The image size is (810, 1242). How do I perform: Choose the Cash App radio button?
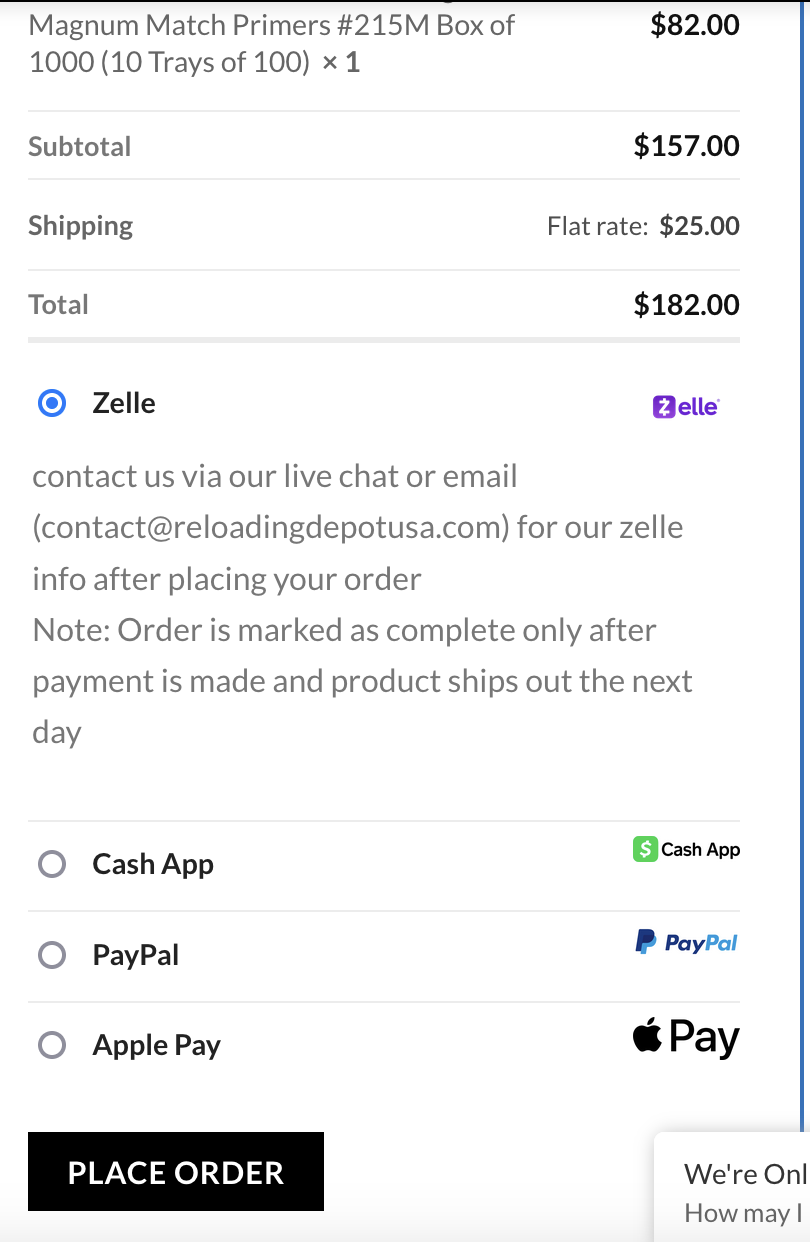tap(52, 864)
